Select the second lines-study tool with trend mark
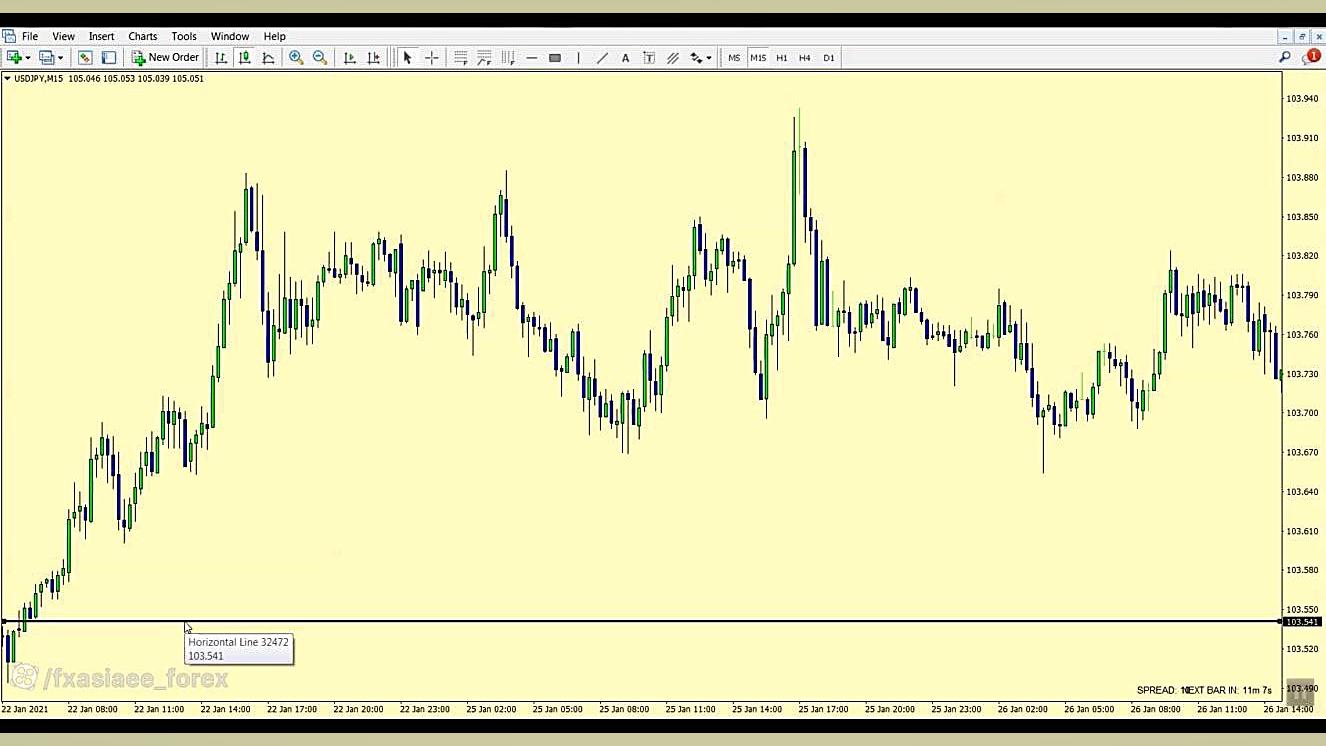The image size is (1326, 746). click(484, 58)
